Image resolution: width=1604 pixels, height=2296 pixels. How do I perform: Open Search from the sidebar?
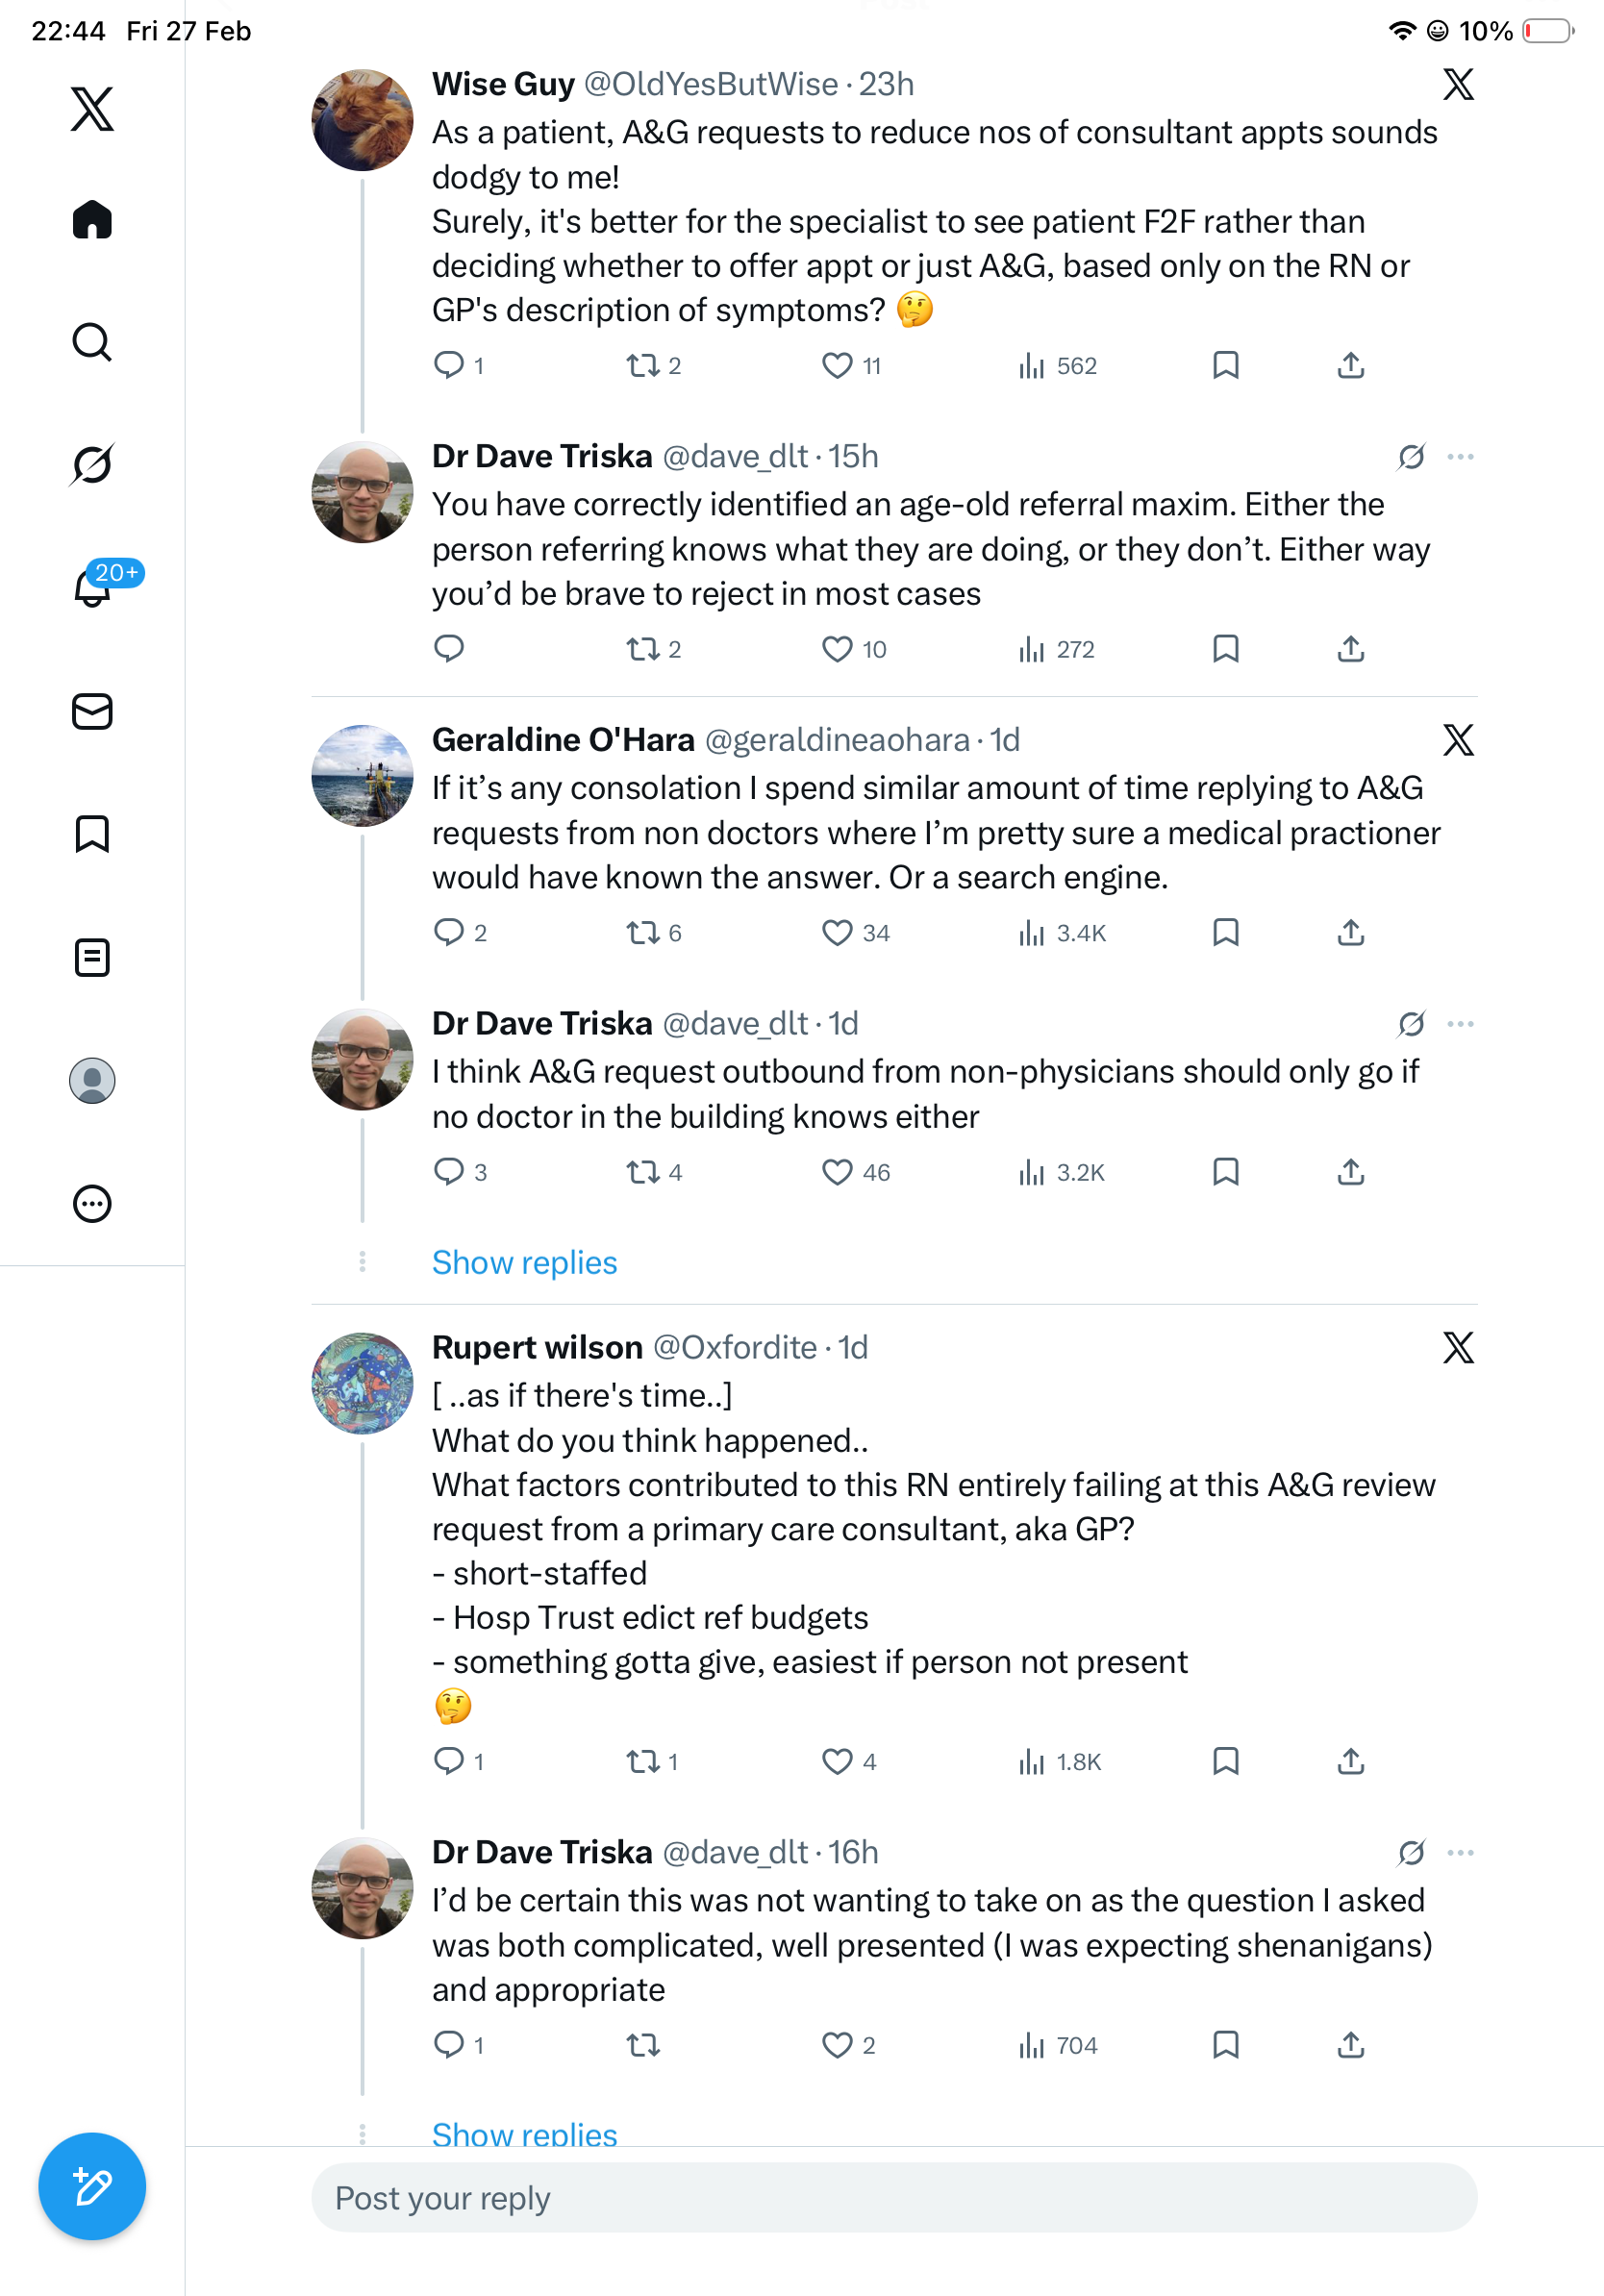tap(92, 342)
